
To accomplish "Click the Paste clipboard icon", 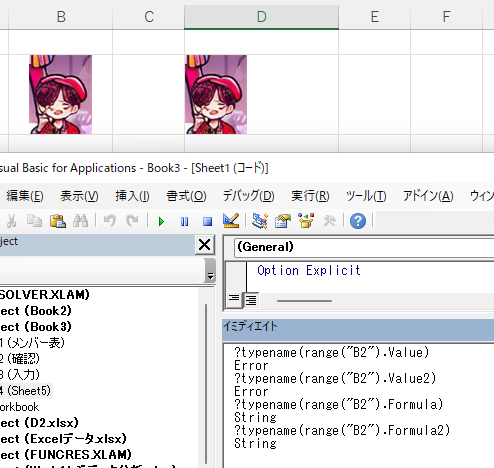I will tap(58, 221).
